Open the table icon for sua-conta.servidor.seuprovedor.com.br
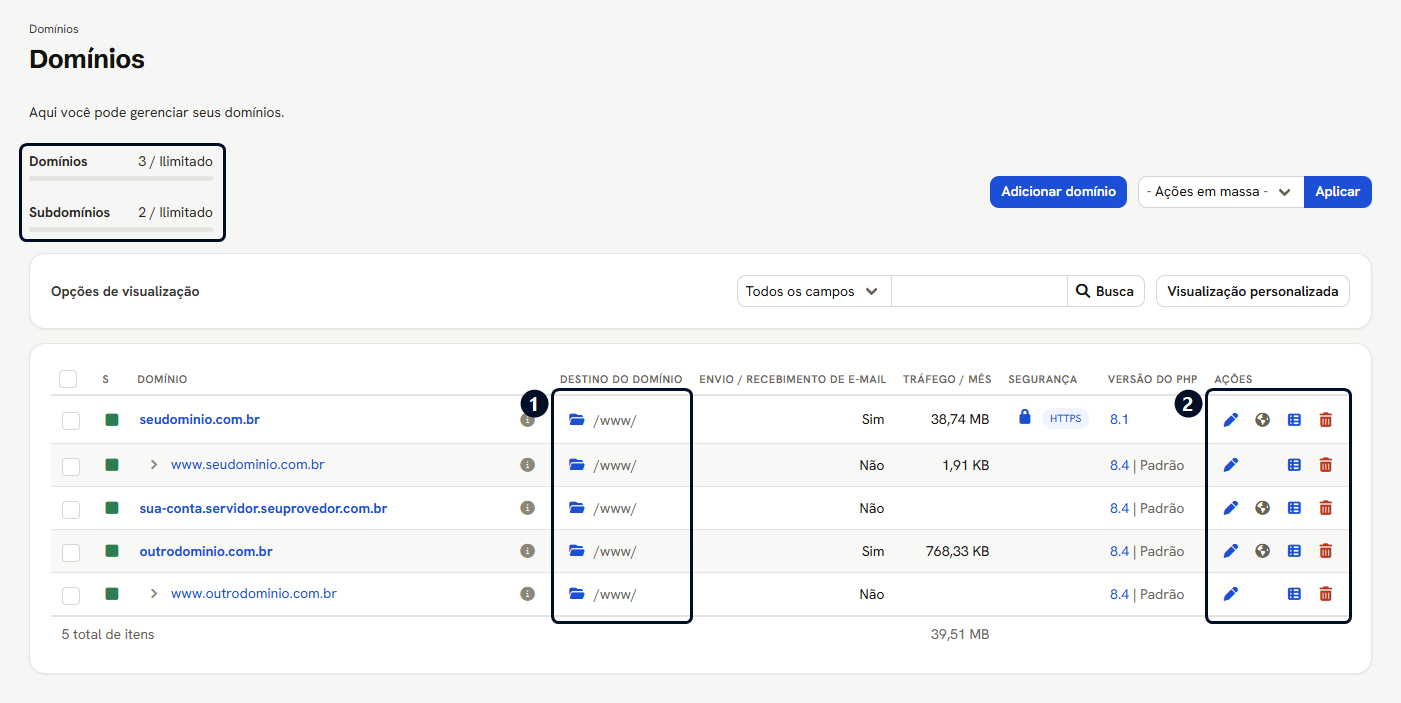Image resolution: width=1401 pixels, height=703 pixels. 1294,508
